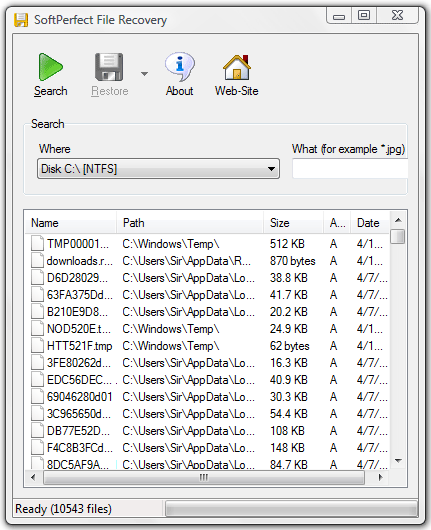The width and height of the screenshot is (431, 530).
Task: Select file EDC56DEC... in the list
Action: click(x=79, y=380)
